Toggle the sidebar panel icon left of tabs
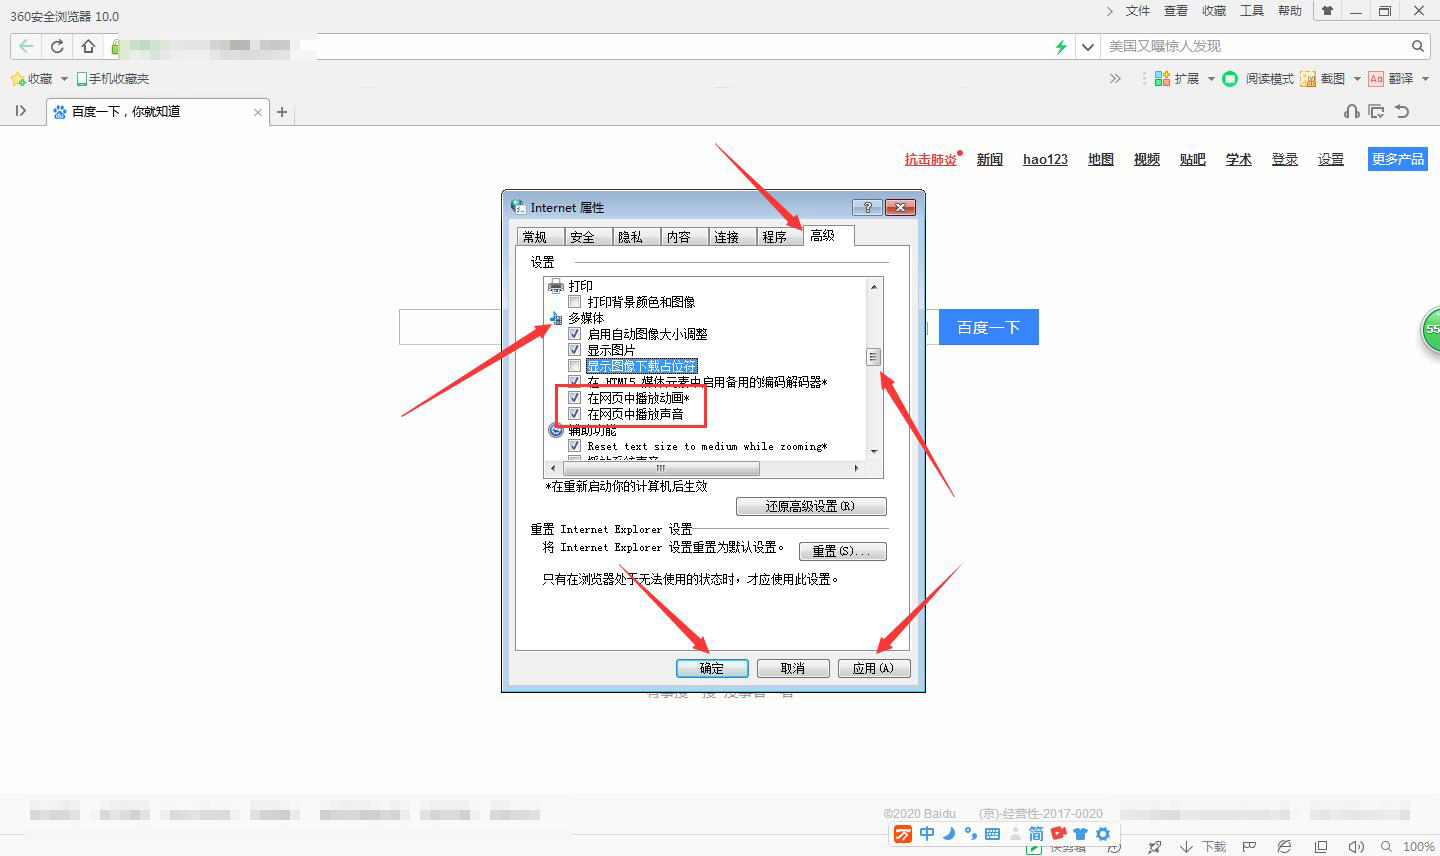This screenshot has width=1440, height=856. 20,111
